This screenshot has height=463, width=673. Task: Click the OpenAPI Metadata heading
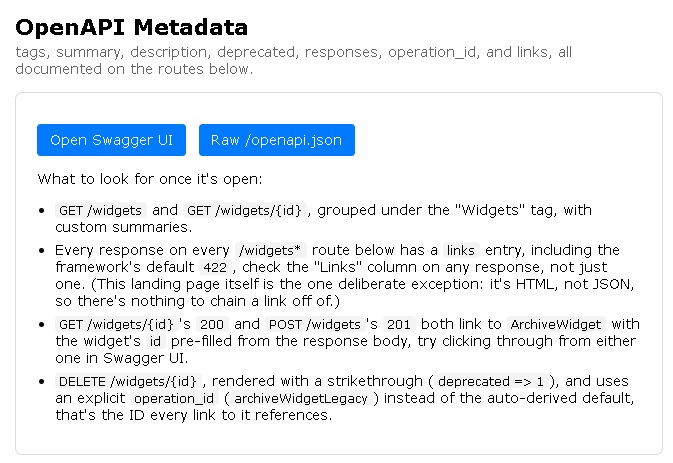(131, 27)
